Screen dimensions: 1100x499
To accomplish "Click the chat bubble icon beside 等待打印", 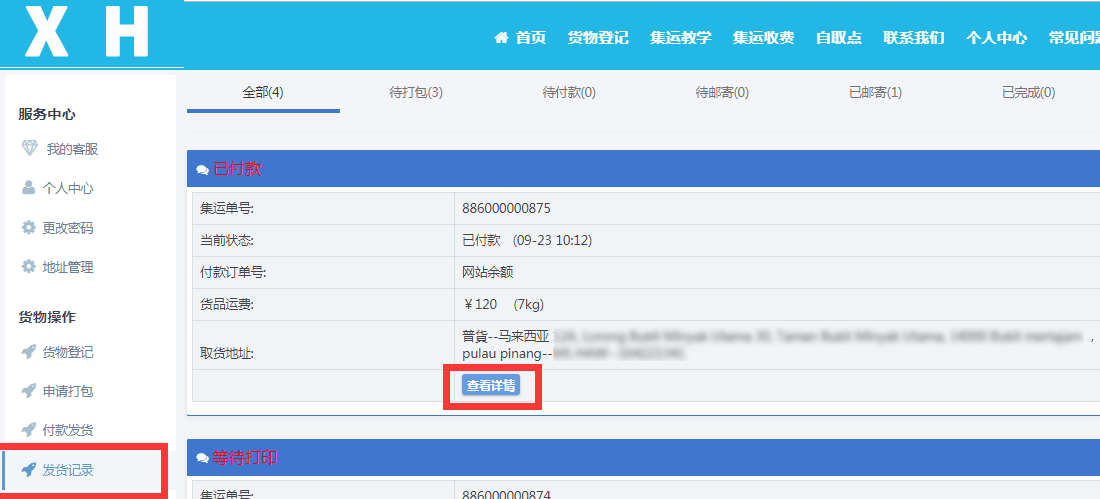I will (x=203, y=458).
